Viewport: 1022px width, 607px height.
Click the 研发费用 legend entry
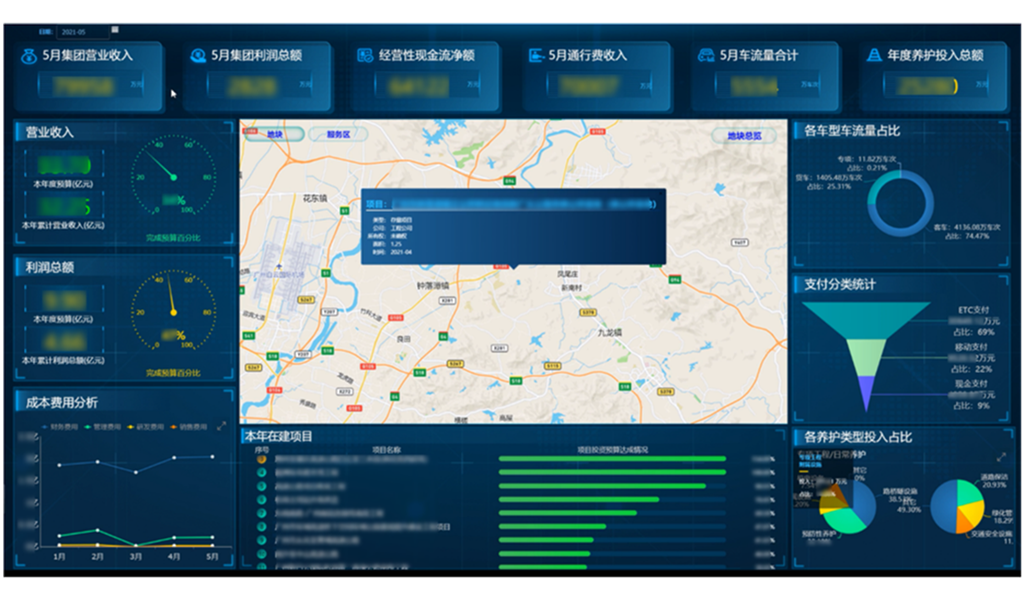[x=149, y=426]
